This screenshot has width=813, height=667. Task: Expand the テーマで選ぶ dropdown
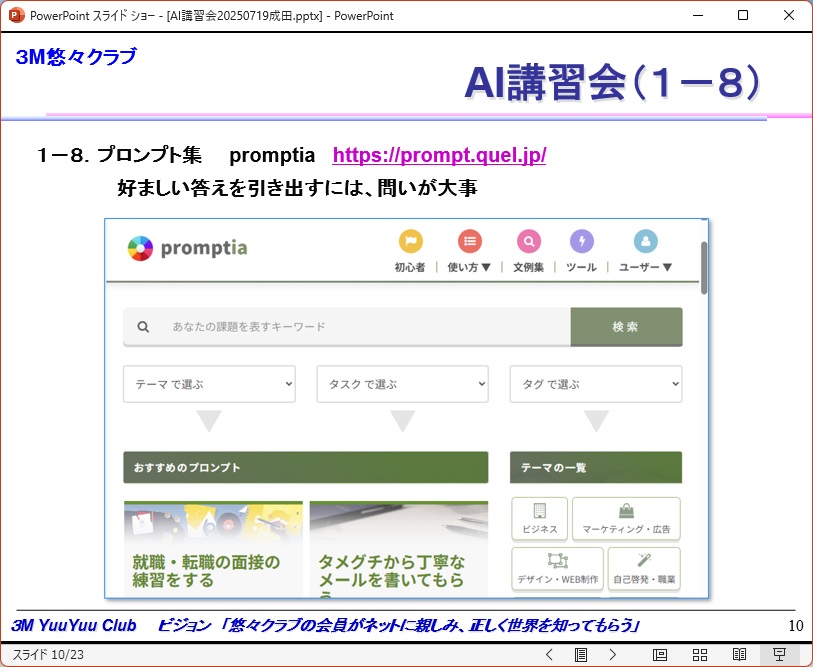(209, 384)
